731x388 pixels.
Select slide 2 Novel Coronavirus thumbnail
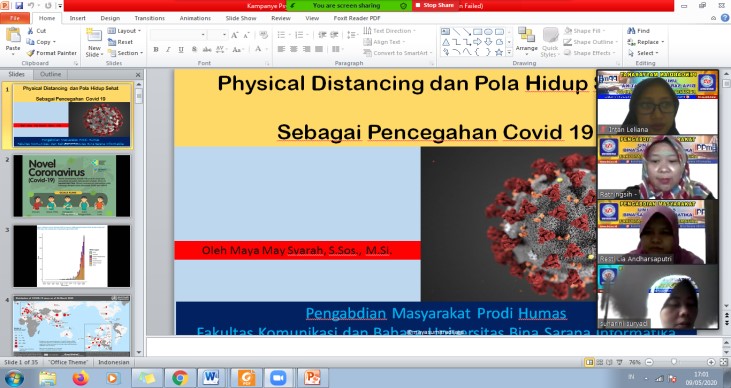[72, 186]
